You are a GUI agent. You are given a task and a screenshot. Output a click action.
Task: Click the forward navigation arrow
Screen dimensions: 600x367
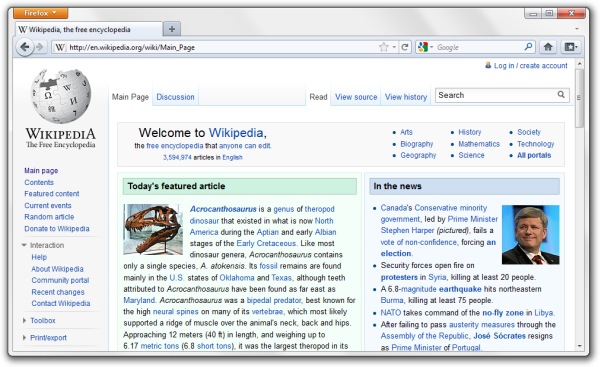pyautogui.click(x=40, y=47)
